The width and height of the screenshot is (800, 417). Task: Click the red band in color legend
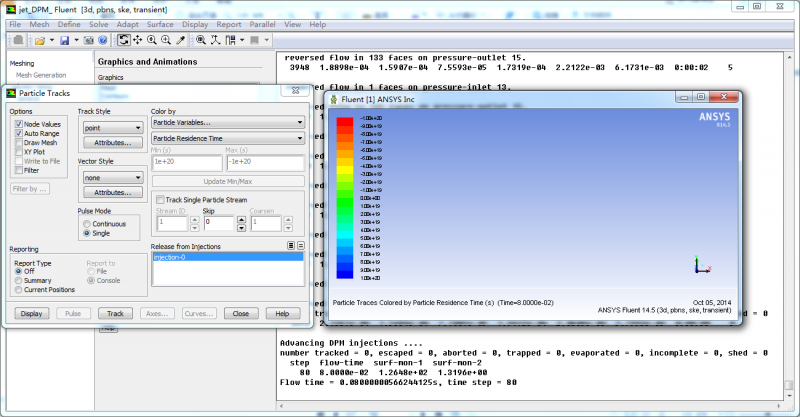tap(345, 122)
